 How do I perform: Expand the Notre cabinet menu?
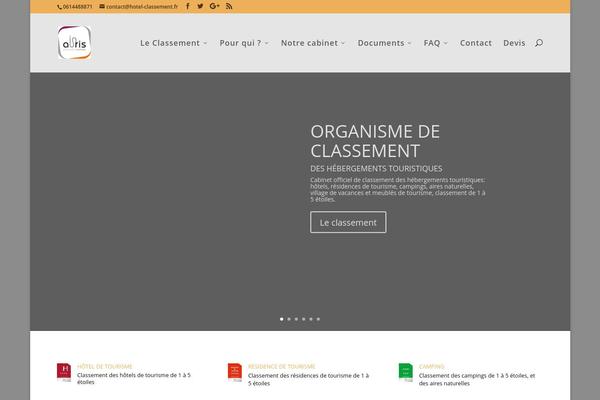point(313,43)
